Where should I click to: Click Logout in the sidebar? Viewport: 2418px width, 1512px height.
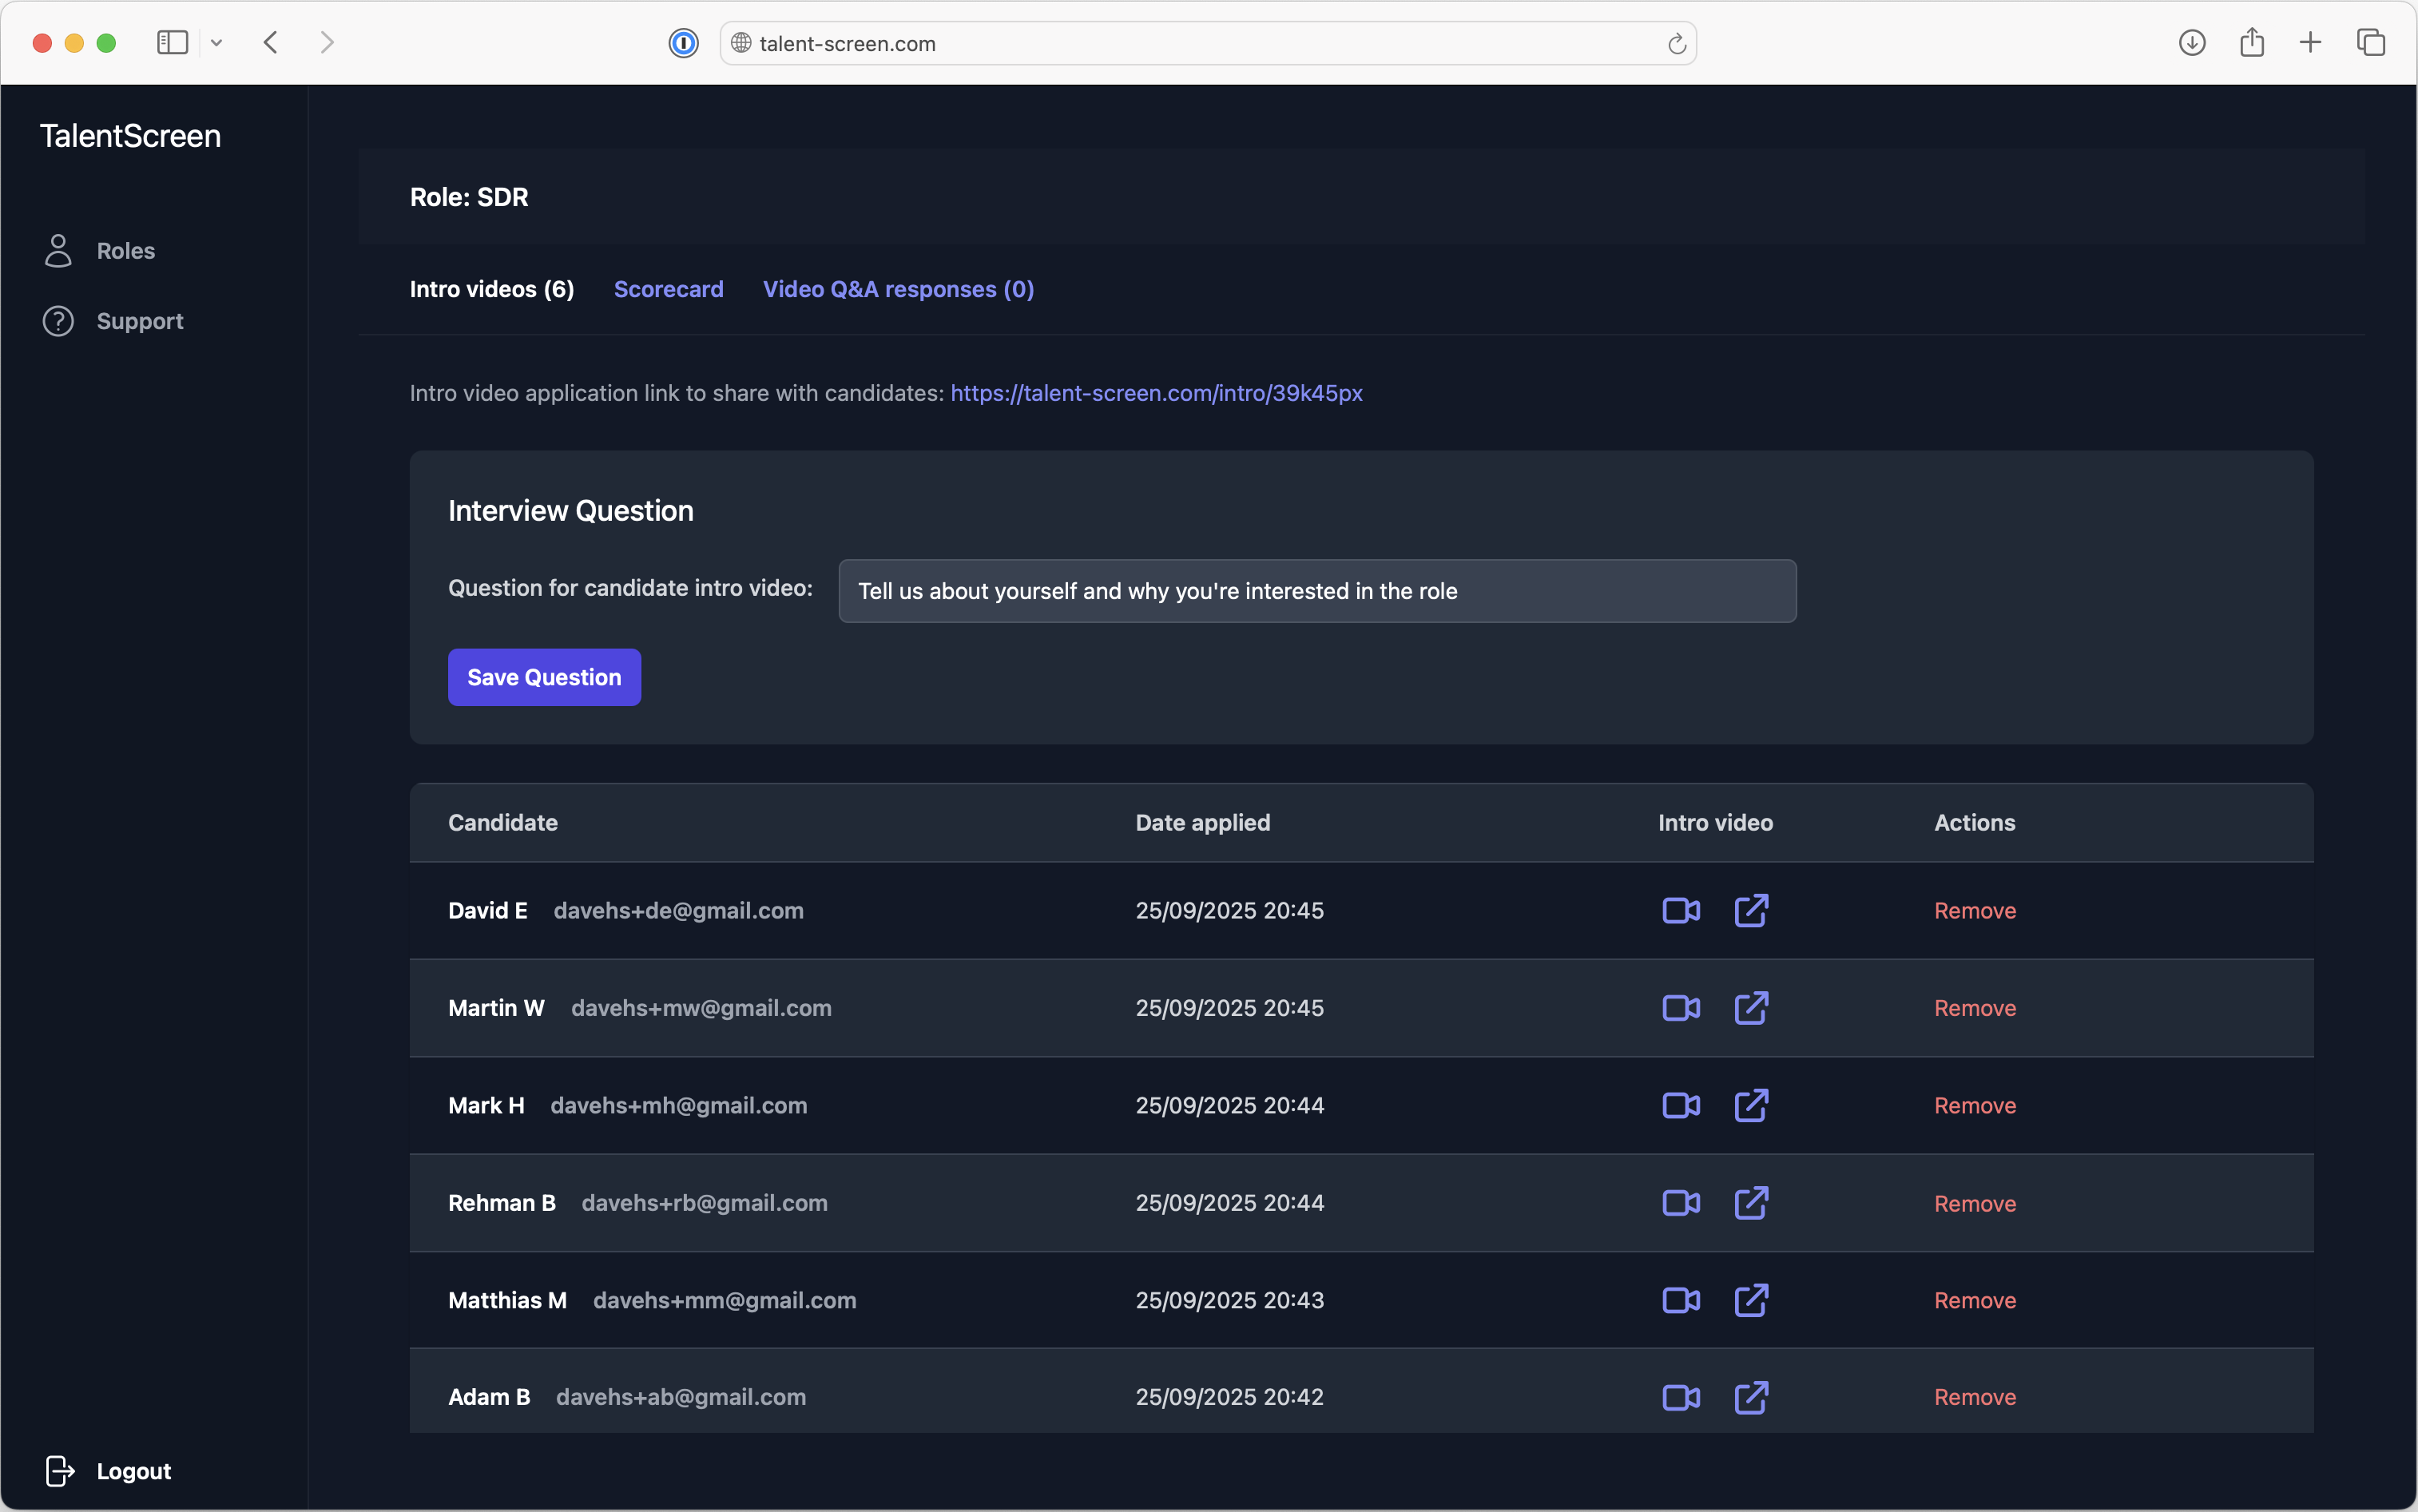click(x=133, y=1471)
